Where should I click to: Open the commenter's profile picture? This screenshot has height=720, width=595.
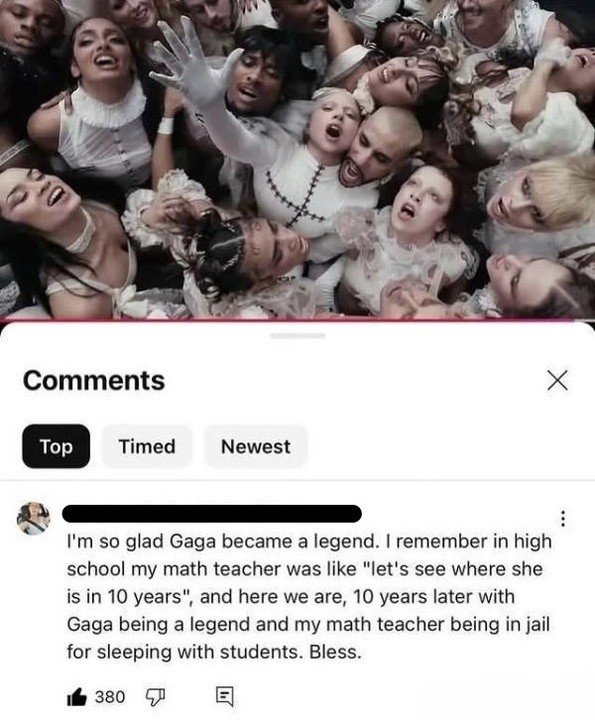pos(34,518)
